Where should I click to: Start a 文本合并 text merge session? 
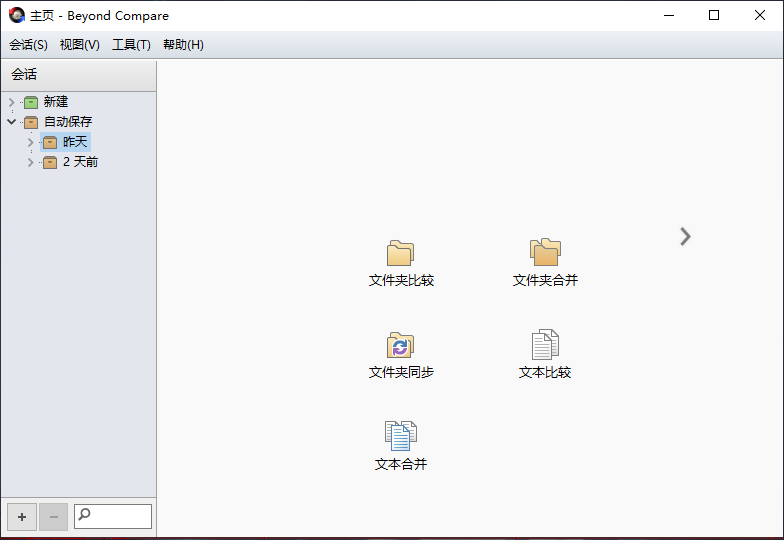[x=400, y=446]
